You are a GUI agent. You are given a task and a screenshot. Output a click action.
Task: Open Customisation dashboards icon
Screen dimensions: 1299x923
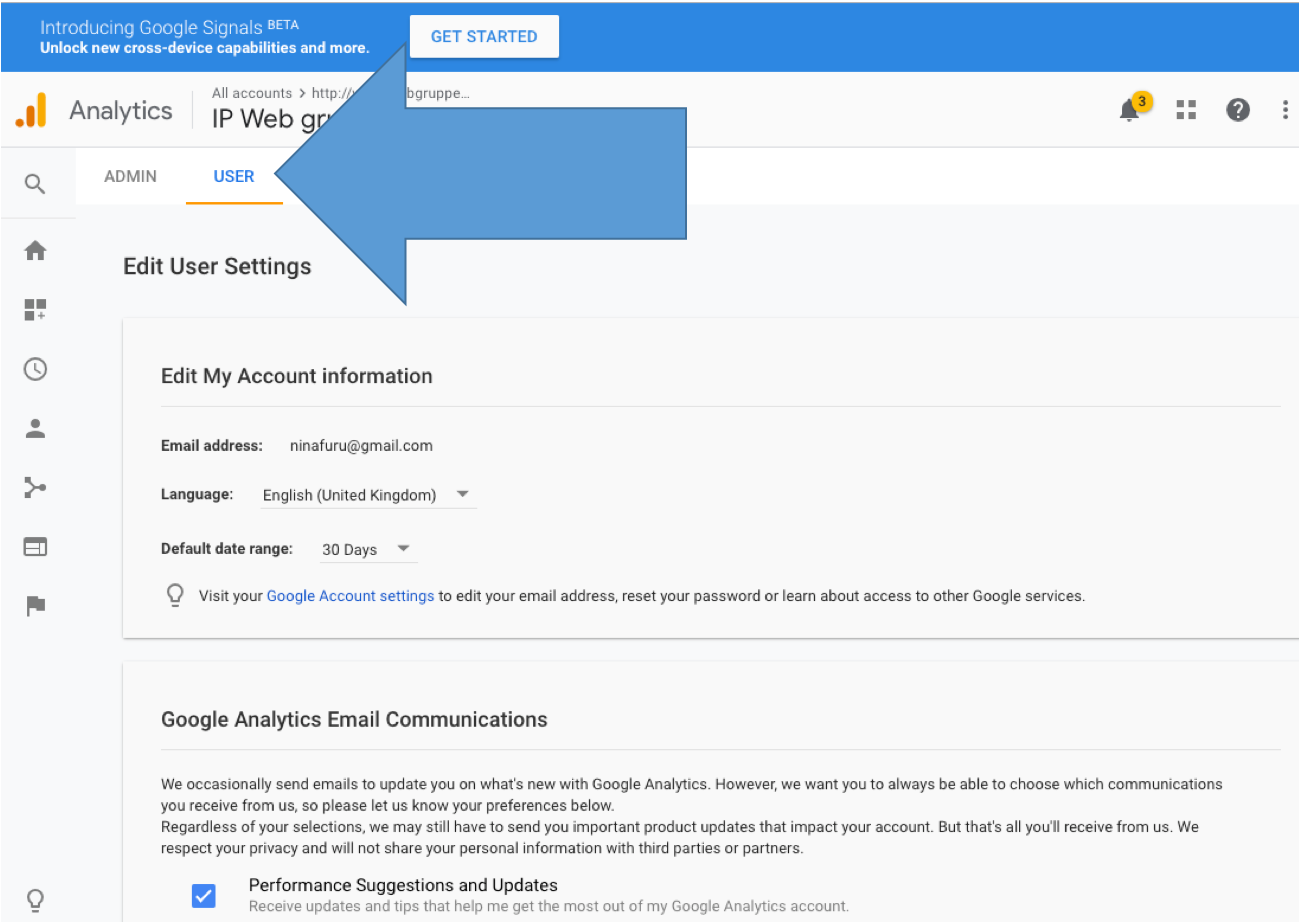(35, 310)
